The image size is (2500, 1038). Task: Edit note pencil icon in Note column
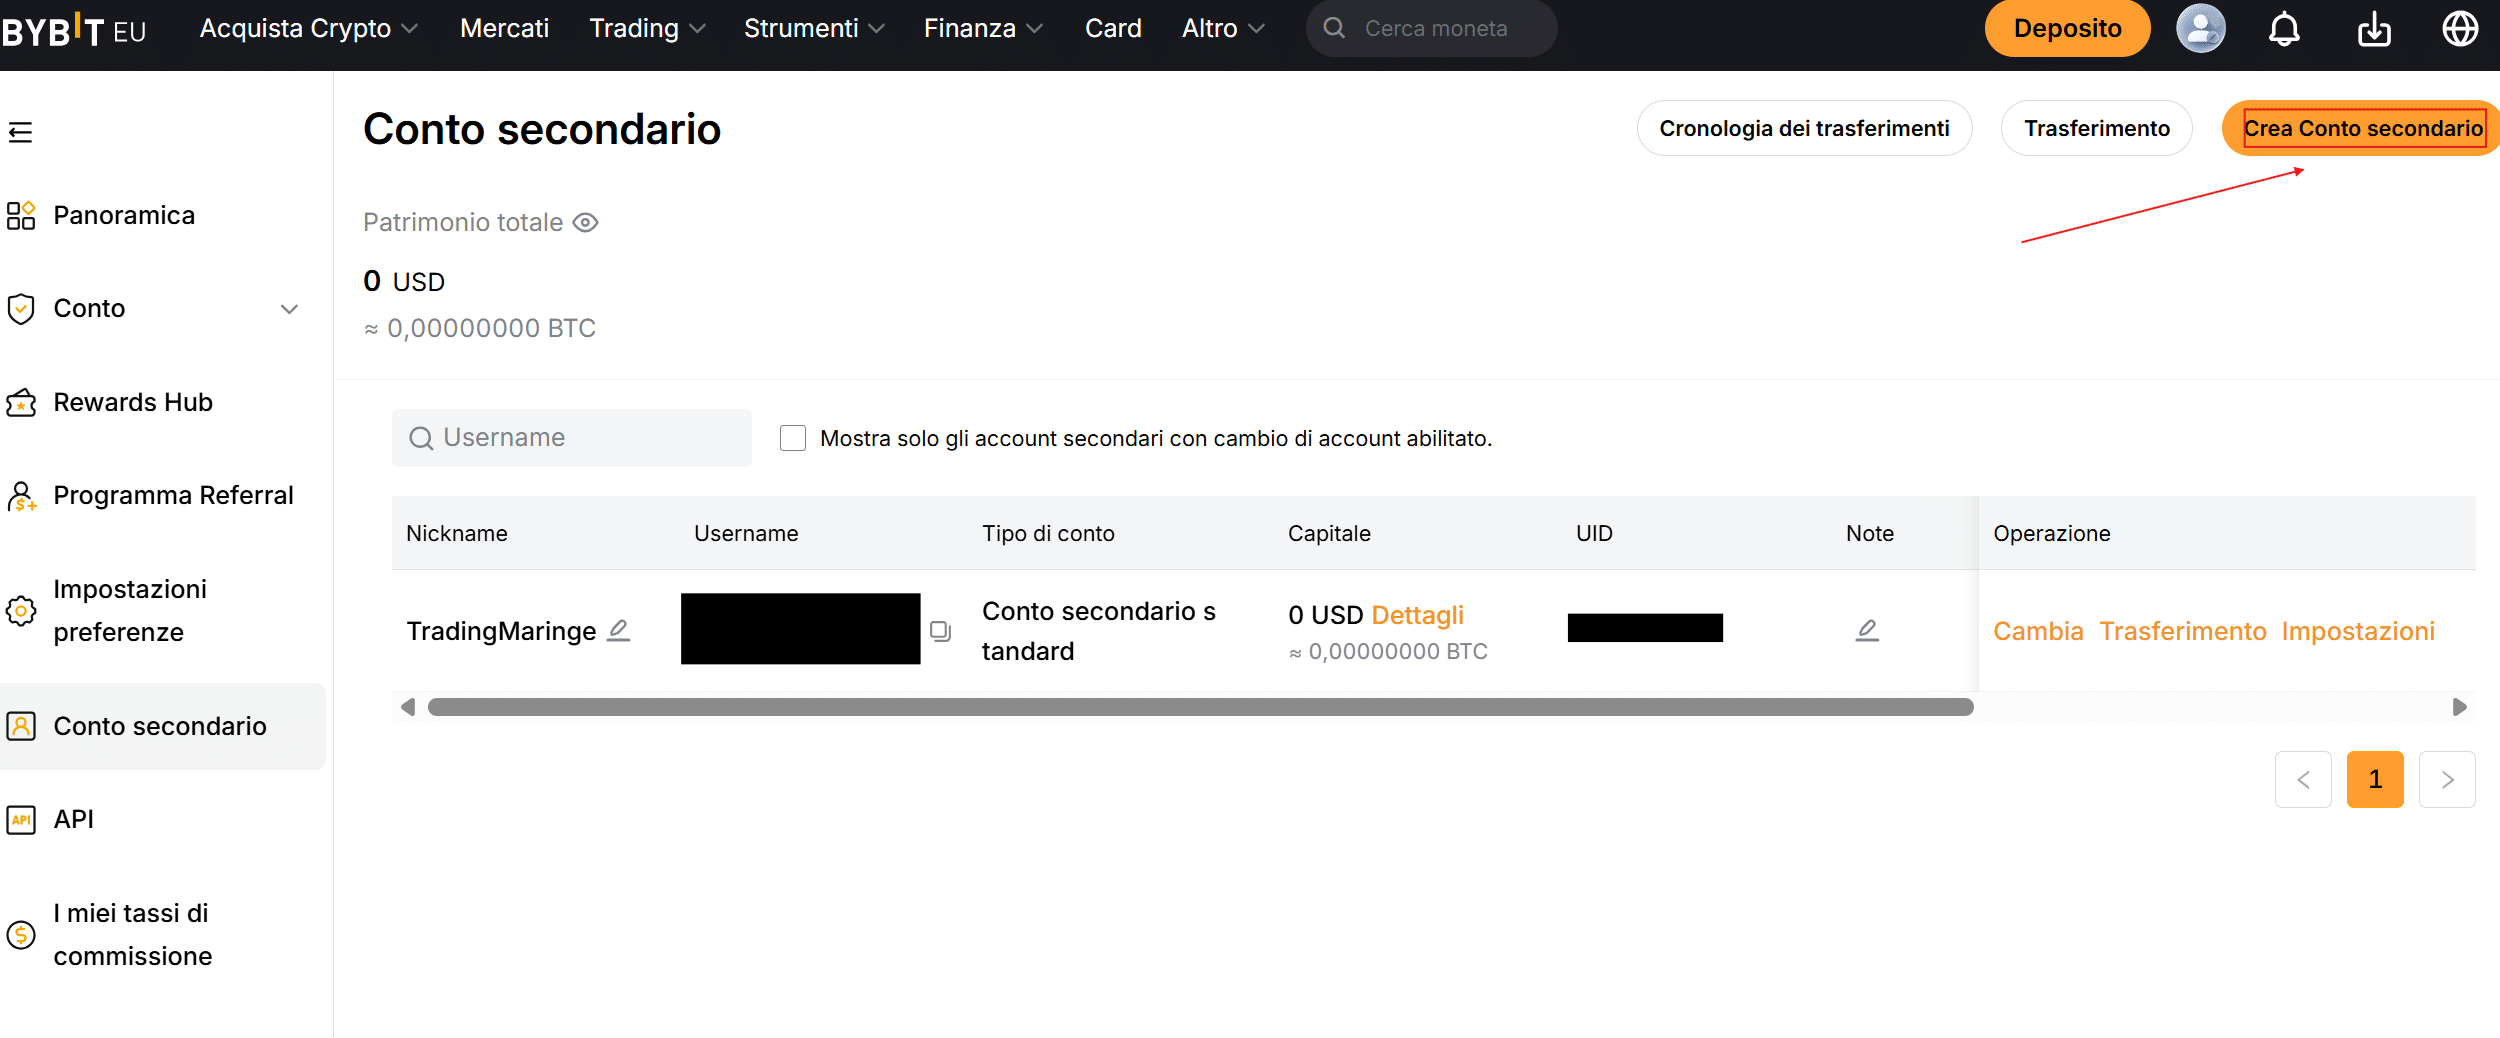point(1867,630)
